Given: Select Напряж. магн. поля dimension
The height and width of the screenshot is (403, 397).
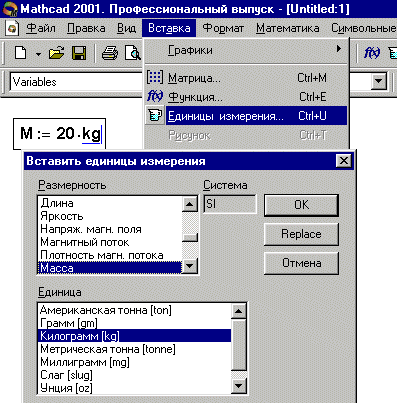Looking at the screenshot, I should pyautogui.click(x=110, y=229).
